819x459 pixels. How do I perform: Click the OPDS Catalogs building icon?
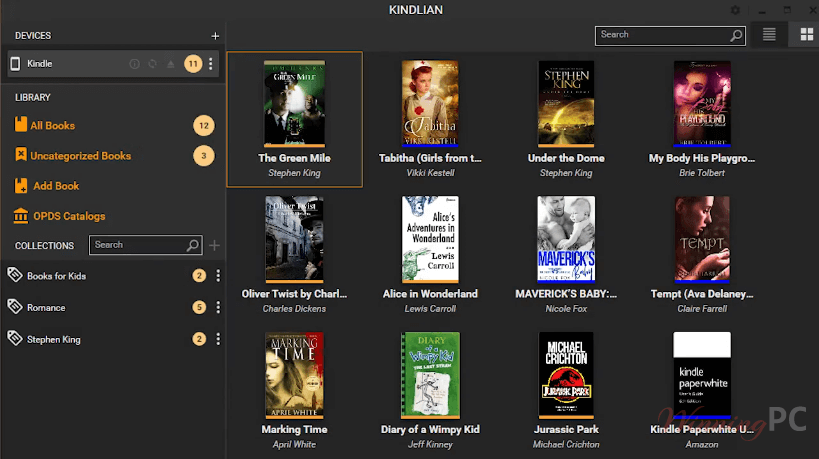click(21, 215)
